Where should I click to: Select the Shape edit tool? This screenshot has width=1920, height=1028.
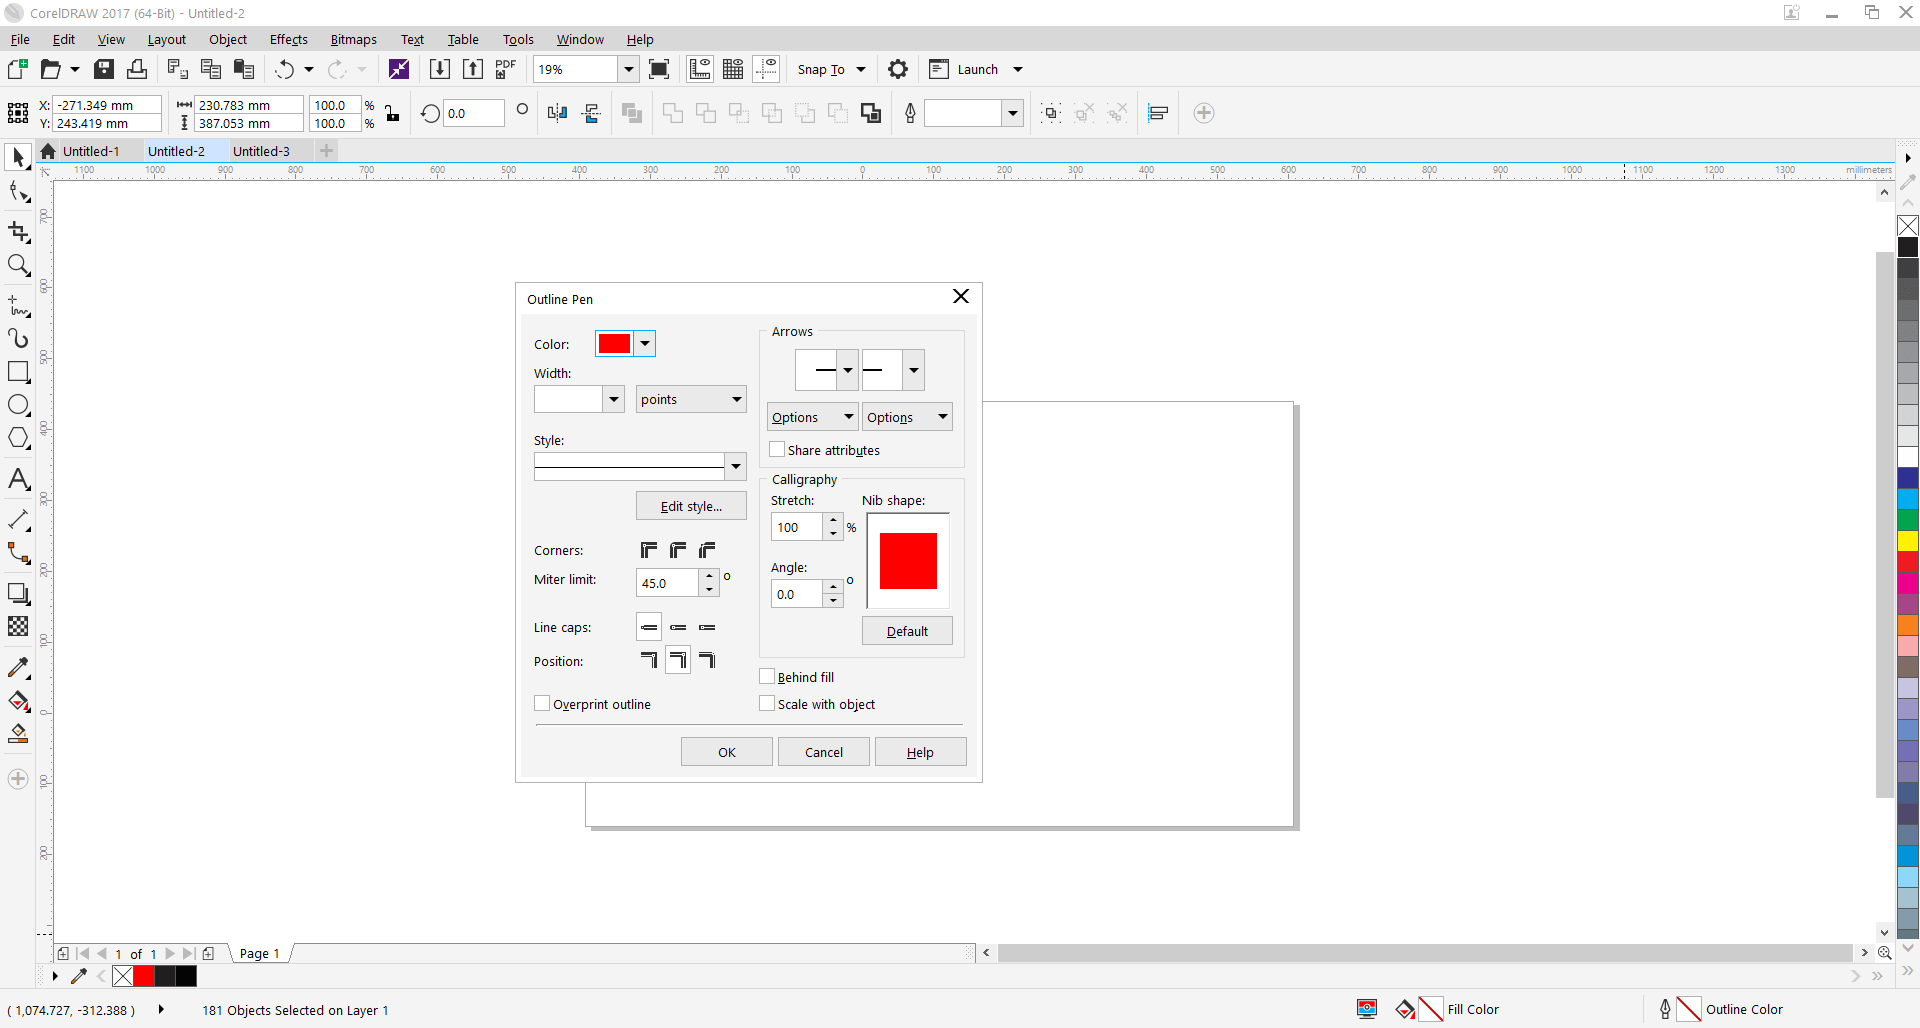click(x=18, y=192)
